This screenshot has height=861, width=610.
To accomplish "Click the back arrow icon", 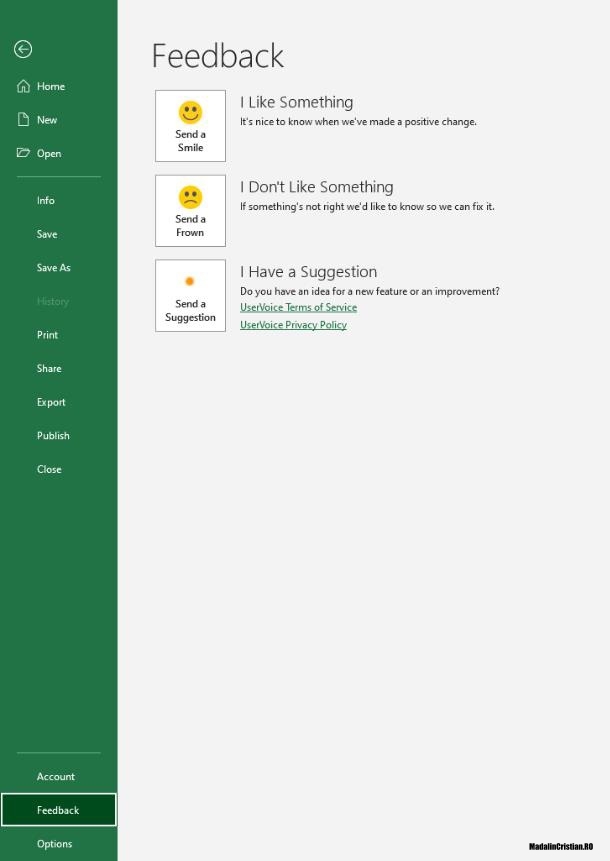I will coord(23,49).
